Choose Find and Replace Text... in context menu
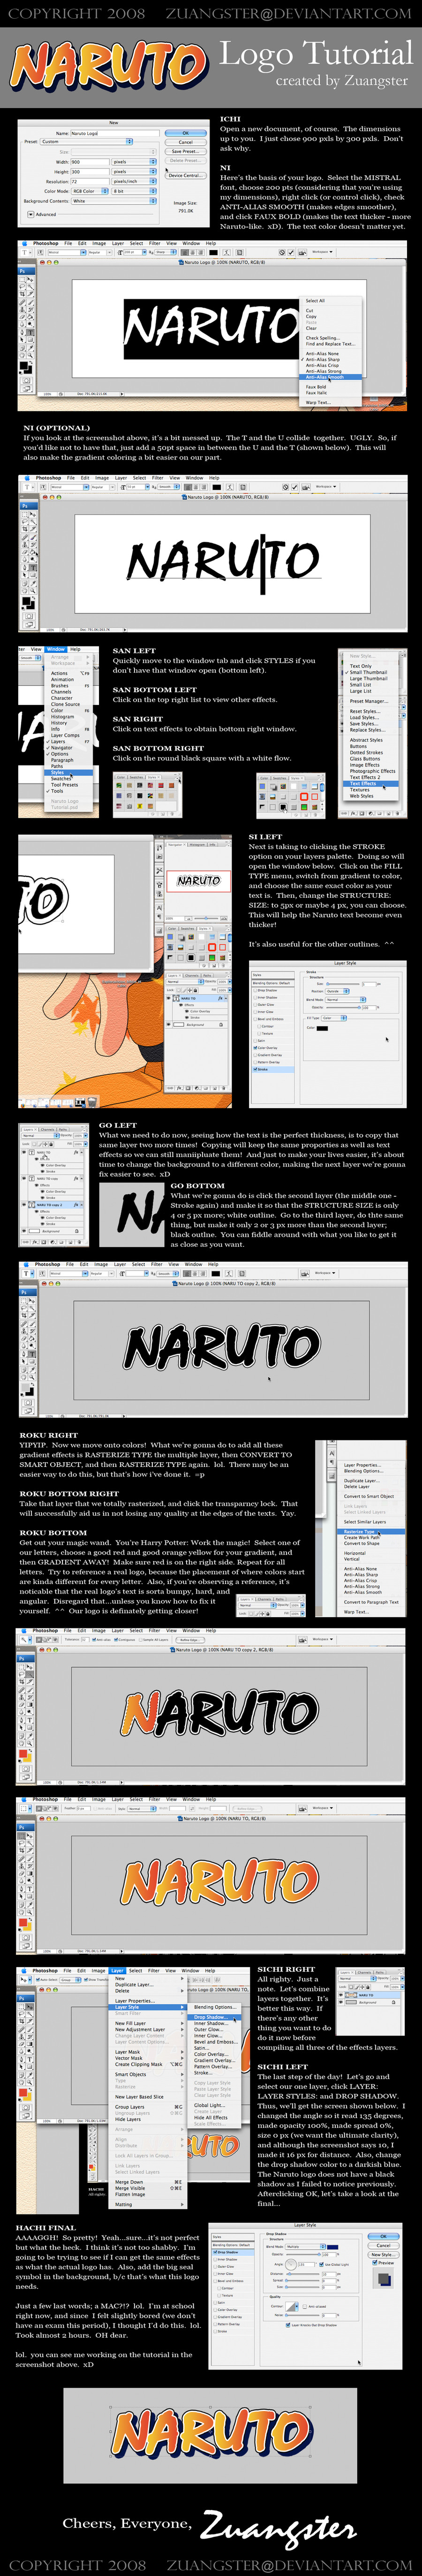 coord(330,344)
